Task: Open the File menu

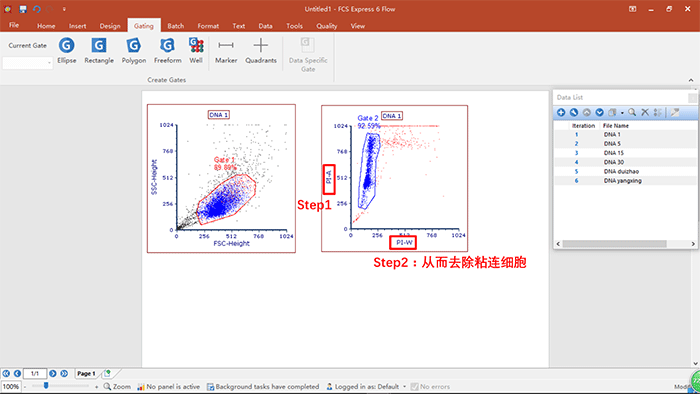Action: click(14, 25)
